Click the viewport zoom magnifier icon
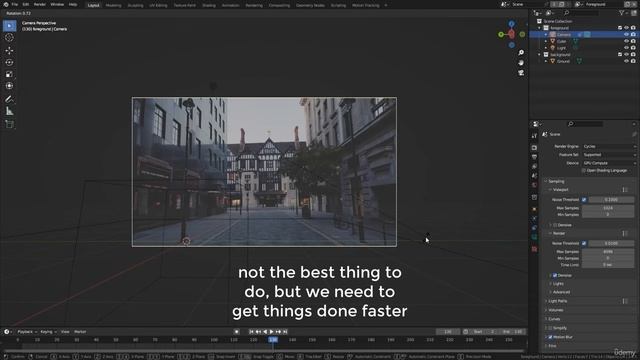Viewport: 640px width, 360px height. point(521,53)
